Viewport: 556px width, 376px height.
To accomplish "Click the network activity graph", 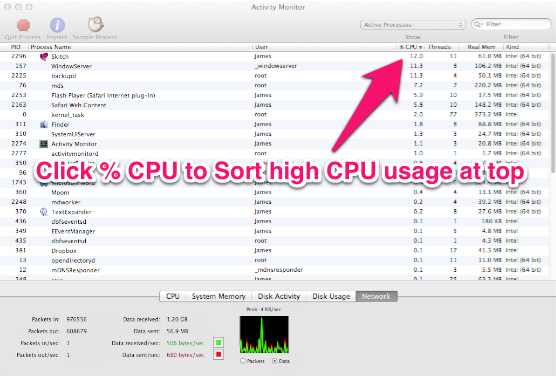I will (264, 334).
